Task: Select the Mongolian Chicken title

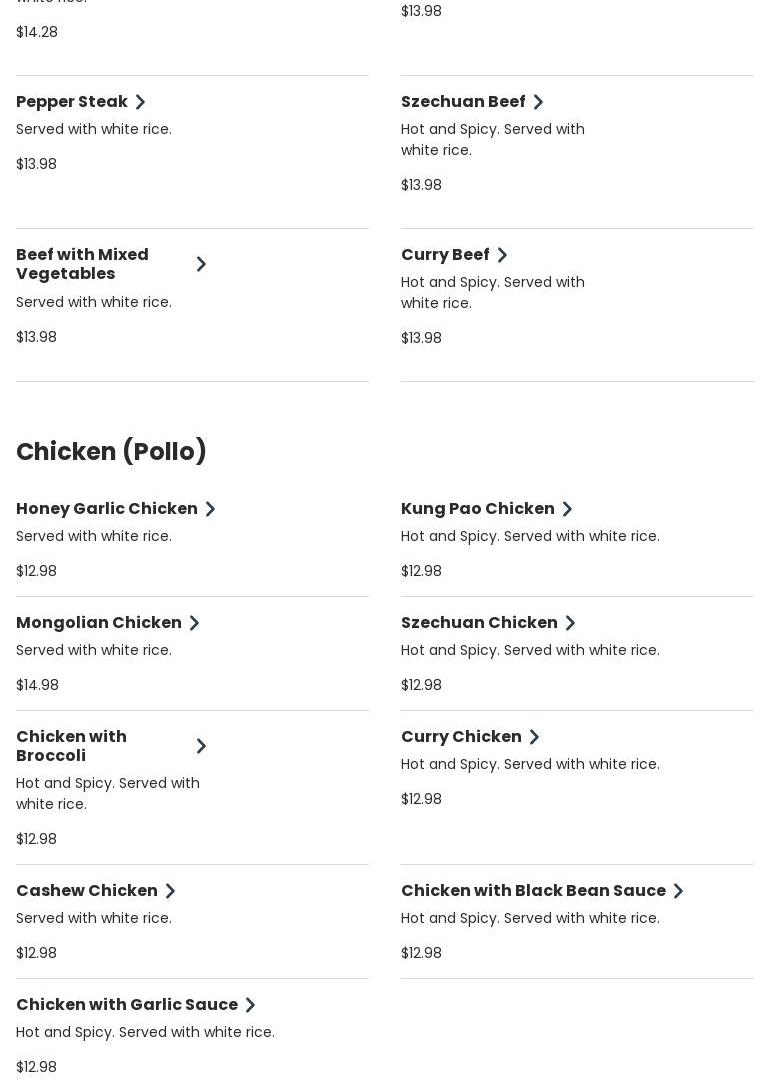Action: (99, 623)
